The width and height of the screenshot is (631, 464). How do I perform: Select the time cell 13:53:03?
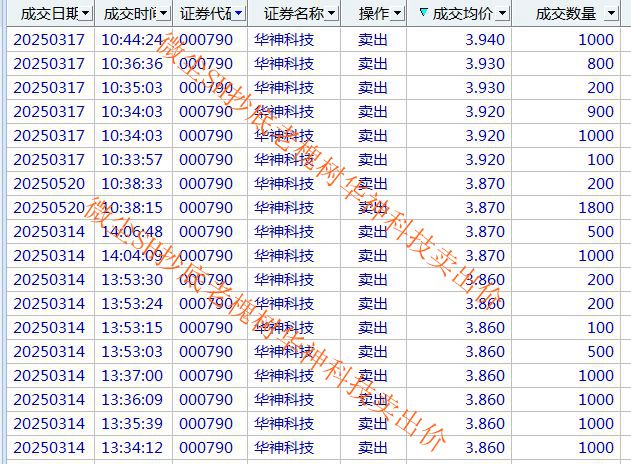[x=132, y=352]
